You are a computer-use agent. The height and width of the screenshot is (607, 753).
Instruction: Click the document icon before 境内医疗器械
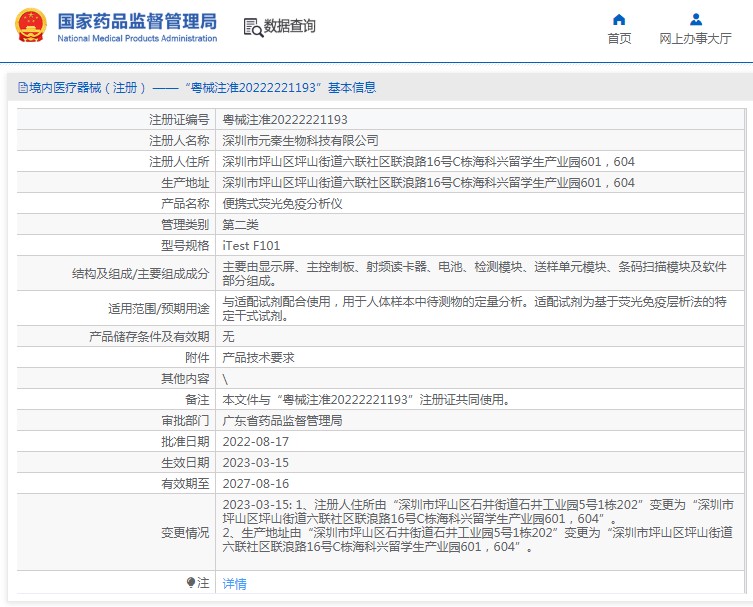pyautogui.click(x=23, y=87)
